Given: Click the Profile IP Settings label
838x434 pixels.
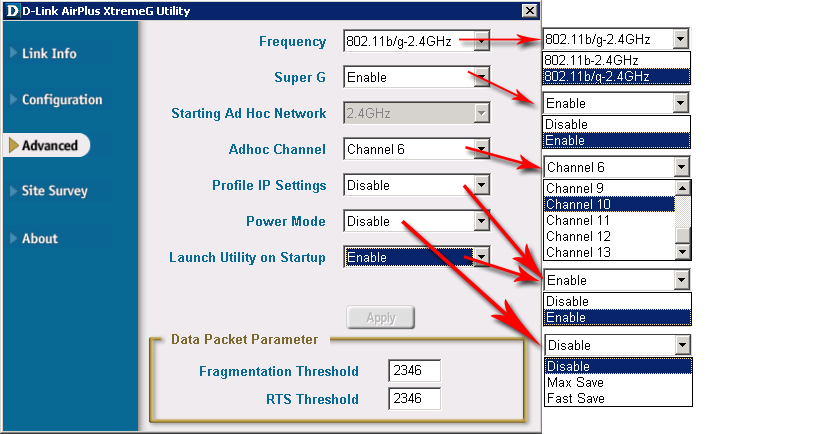Looking at the screenshot, I should (x=269, y=185).
